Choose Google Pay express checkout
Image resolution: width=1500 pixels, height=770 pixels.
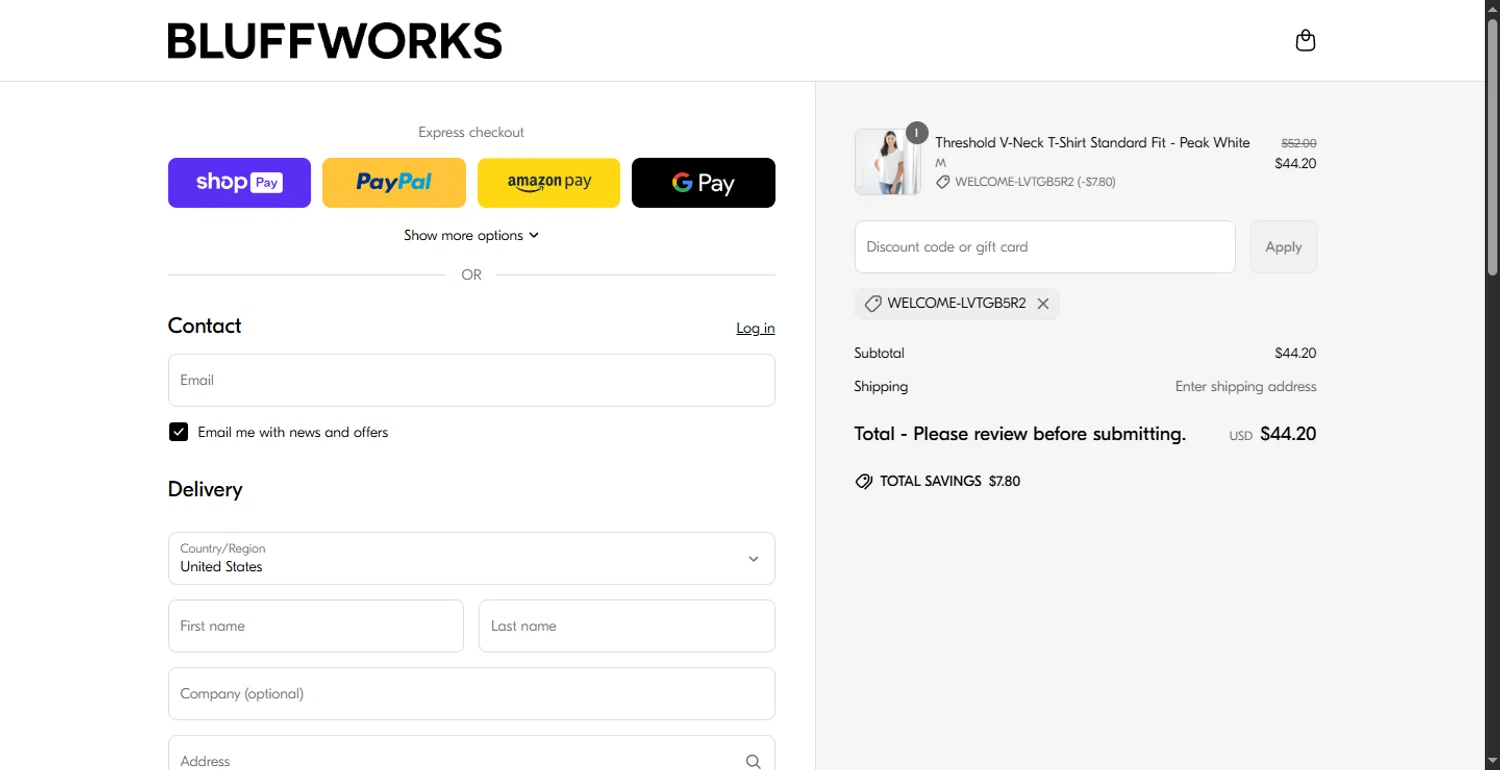click(703, 183)
